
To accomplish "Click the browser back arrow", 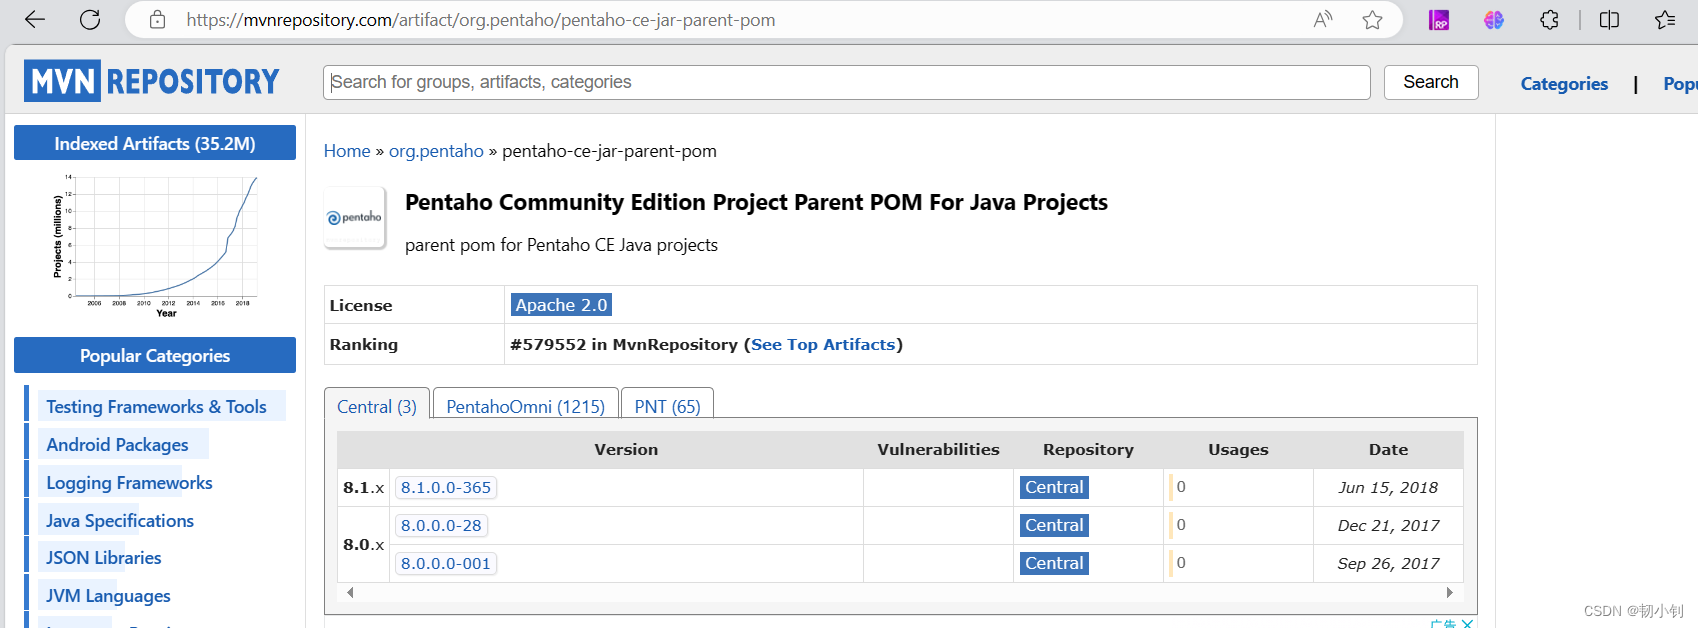I will [x=35, y=20].
